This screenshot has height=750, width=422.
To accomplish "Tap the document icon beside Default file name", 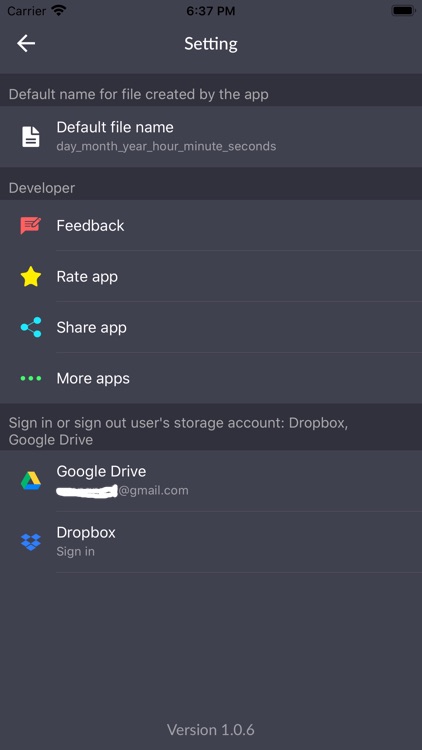I will point(31,136).
